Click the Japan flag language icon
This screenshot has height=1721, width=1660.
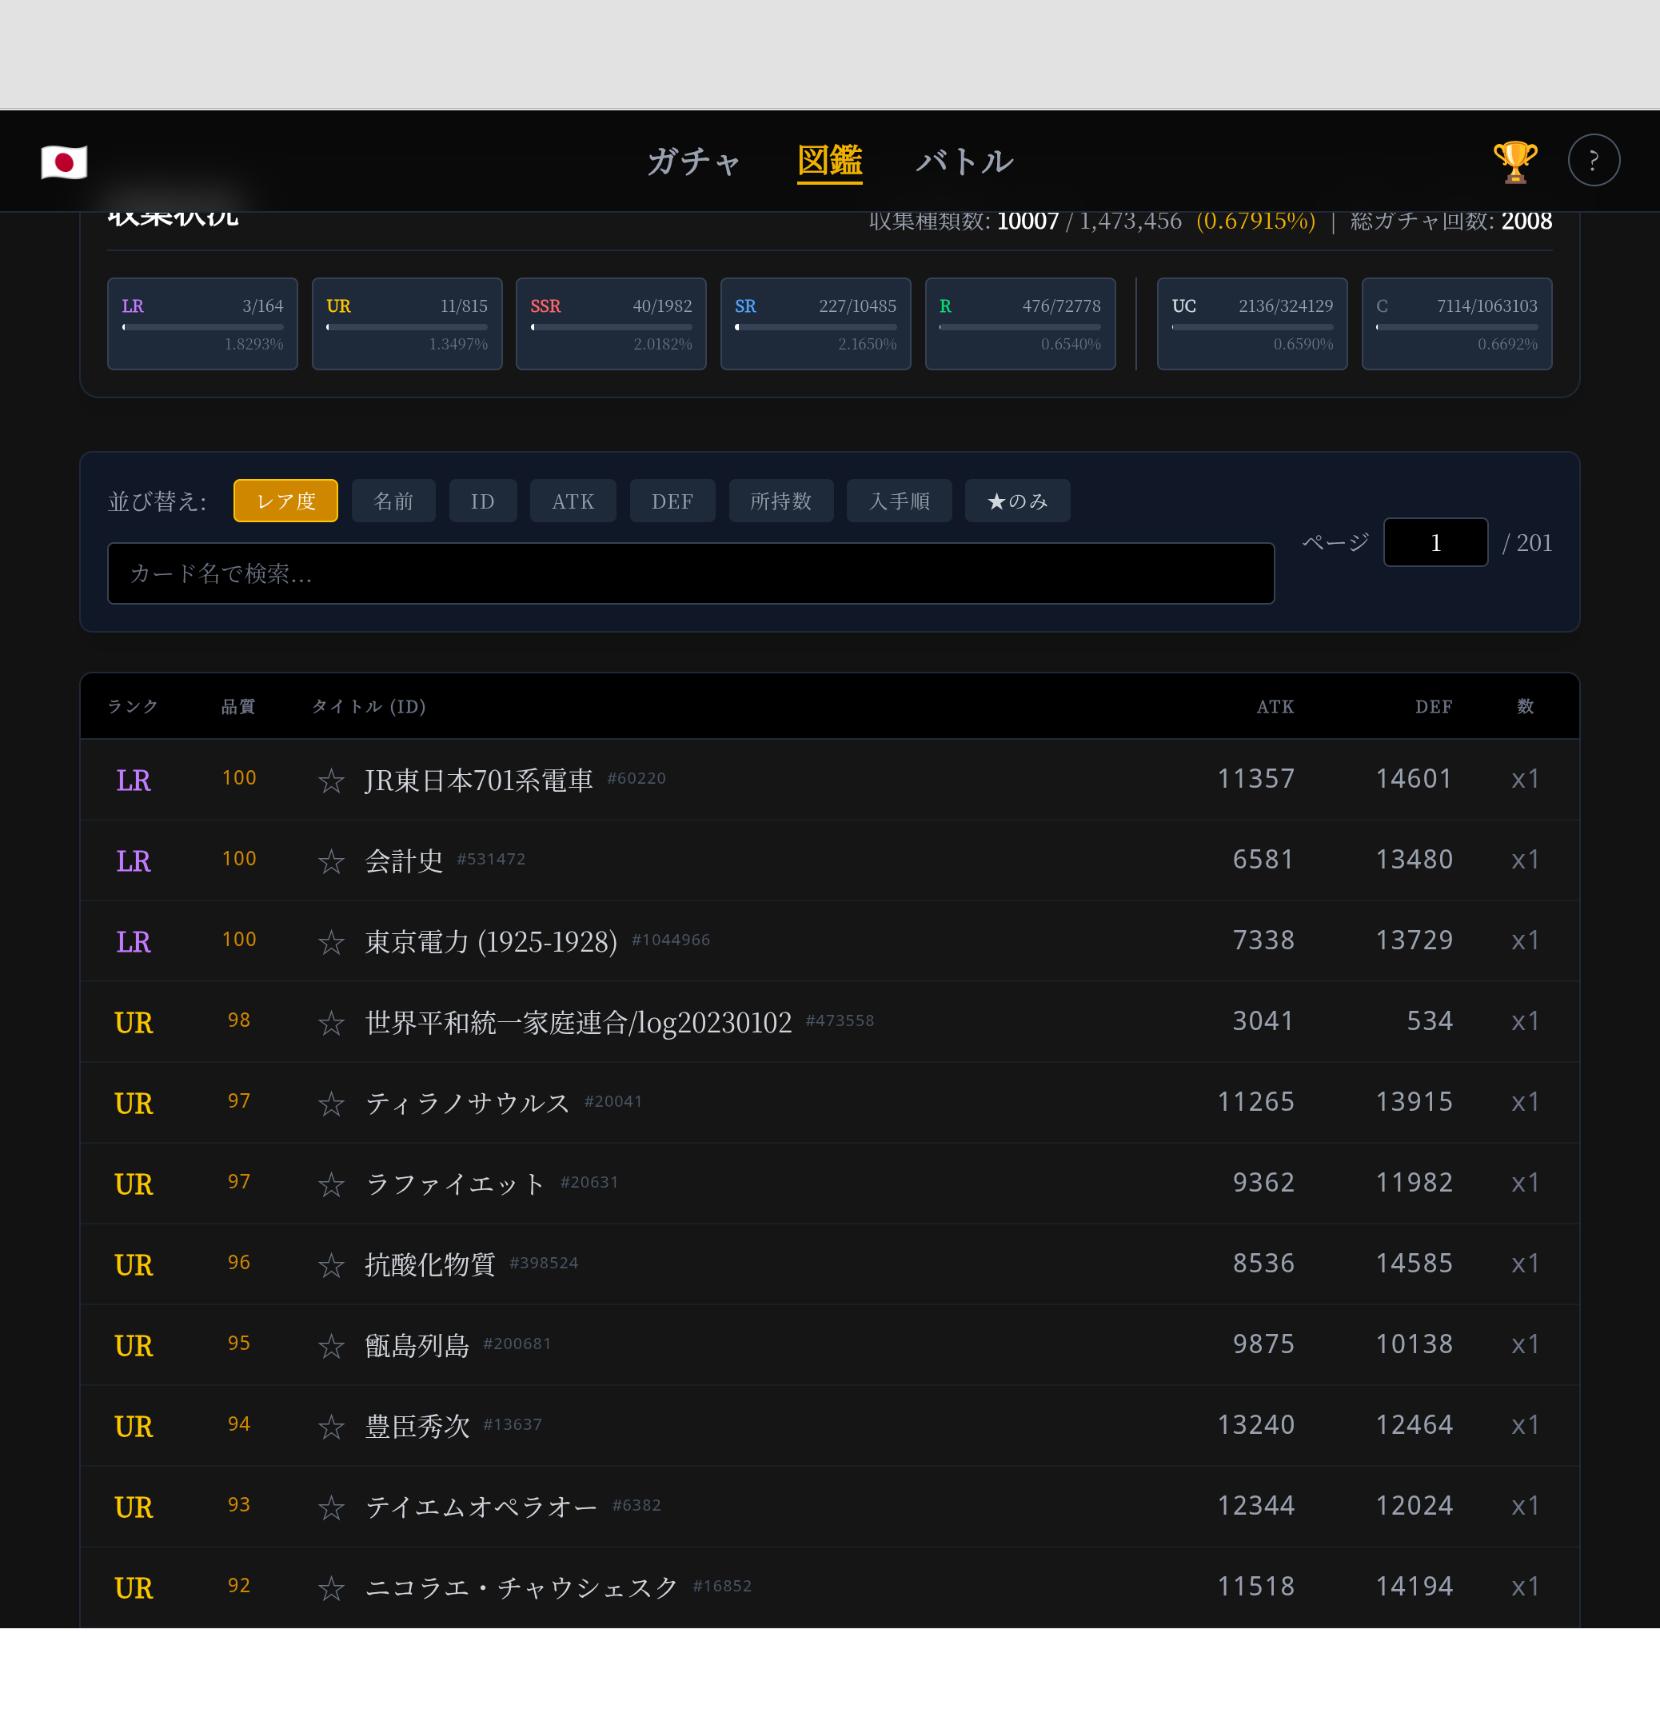(x=64, y=162)
